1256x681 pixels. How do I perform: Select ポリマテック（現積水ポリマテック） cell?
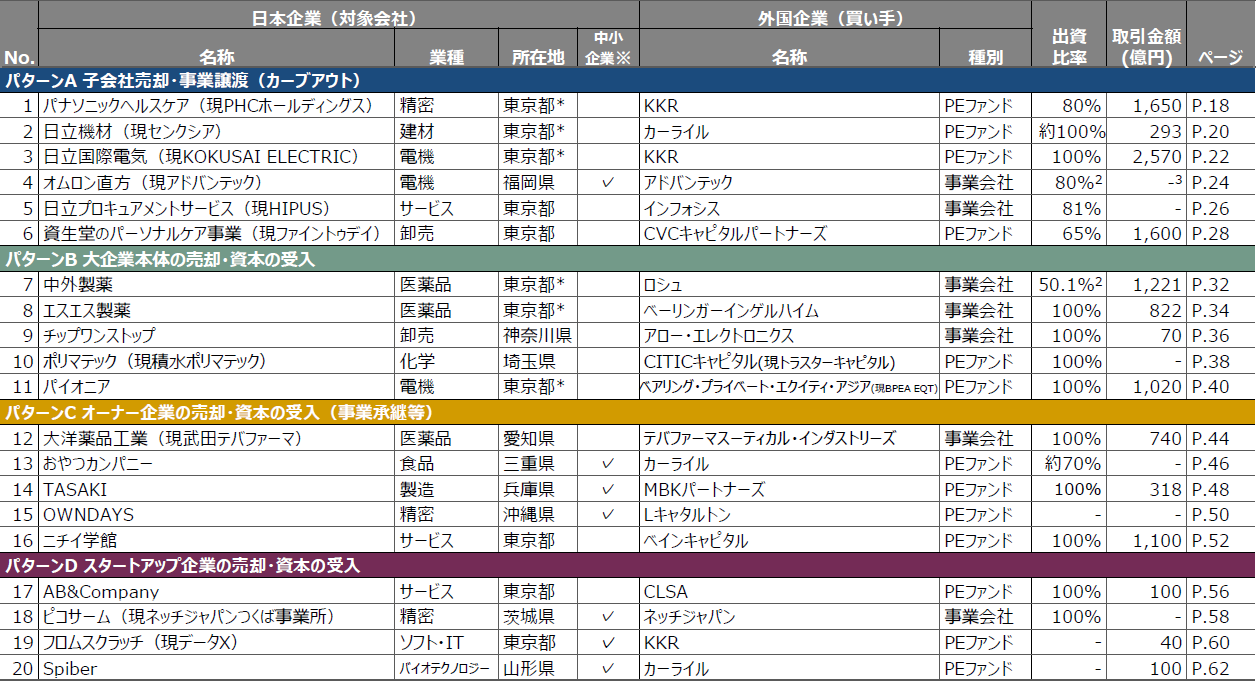(x=217, y=361)
